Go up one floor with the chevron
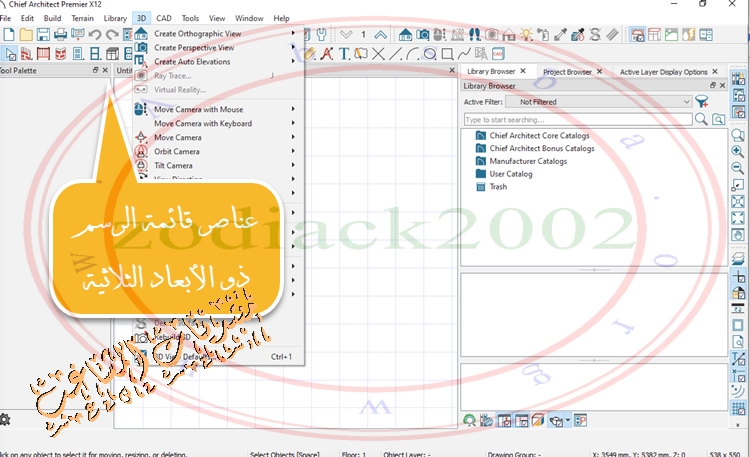Viewport: 750px width, 457px height. tap(380, 34)
